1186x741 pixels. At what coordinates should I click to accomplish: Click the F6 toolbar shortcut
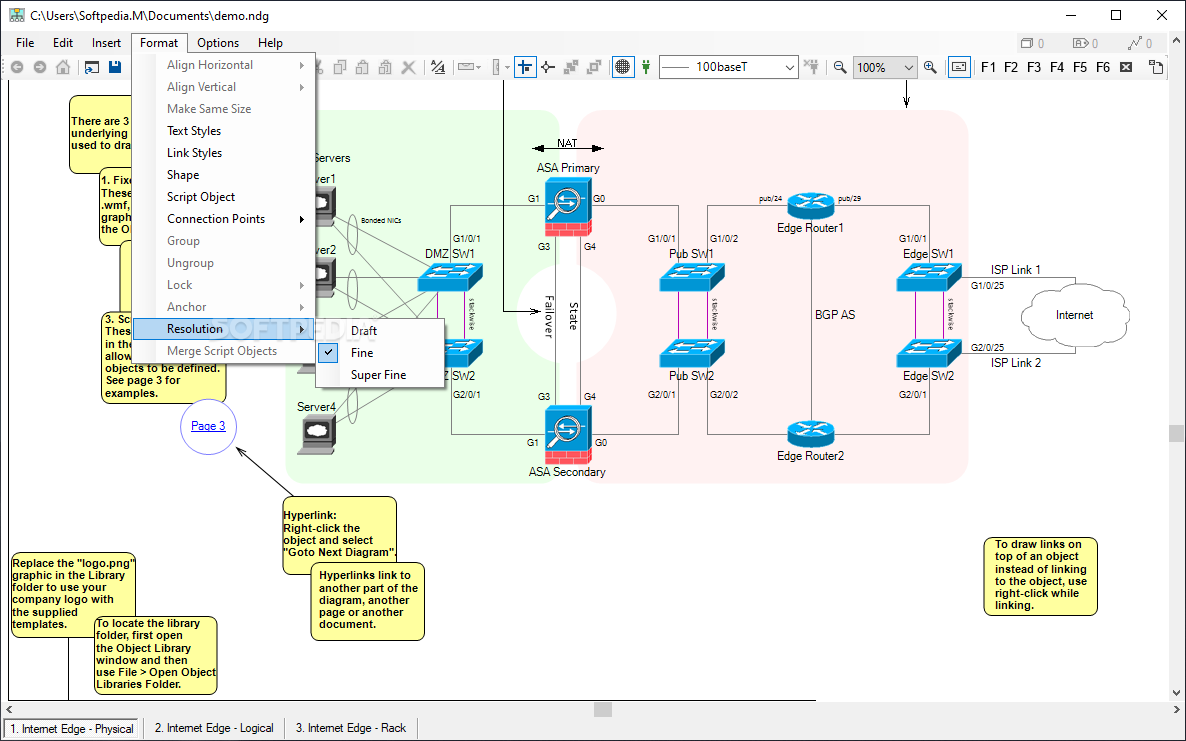click(1103, 67)
